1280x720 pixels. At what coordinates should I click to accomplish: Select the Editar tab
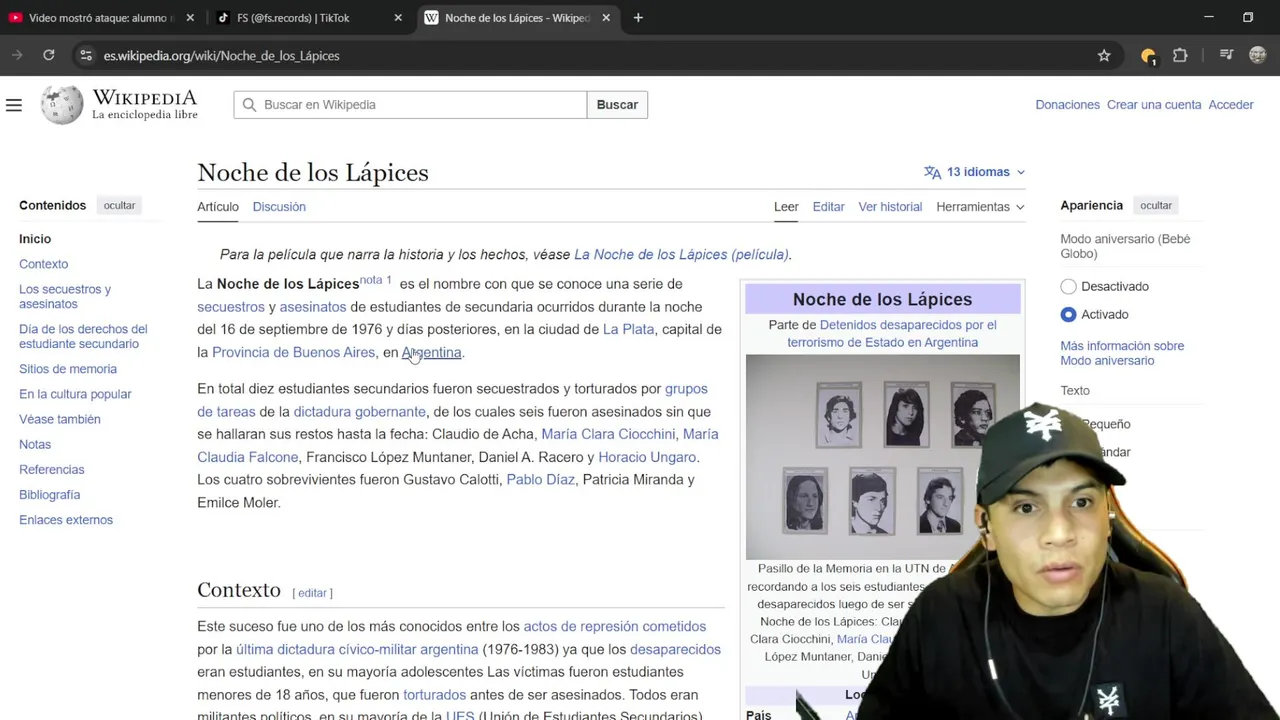coord(828,207)
